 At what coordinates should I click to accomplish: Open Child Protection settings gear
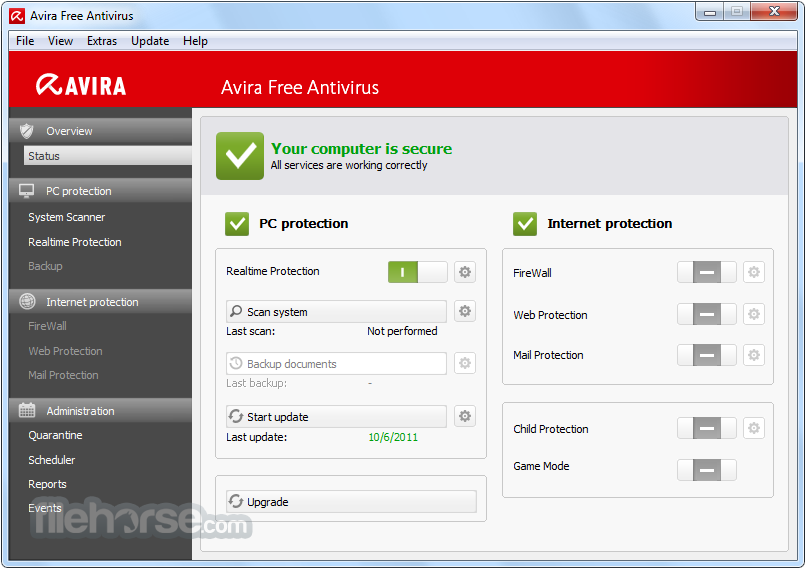pos(754,428)
